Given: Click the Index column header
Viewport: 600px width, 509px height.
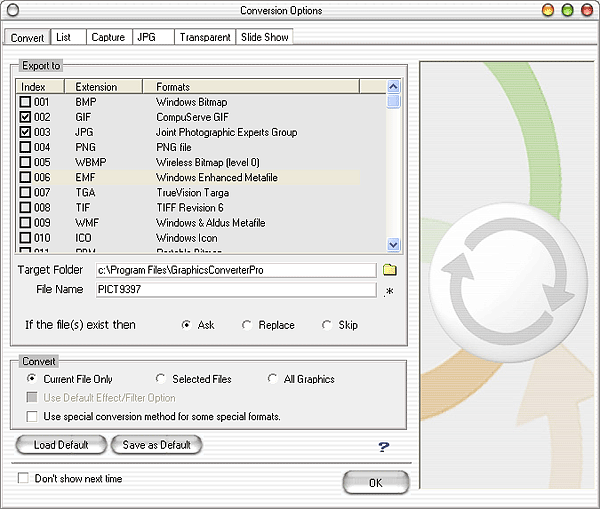Looking at the screenshot, I should 40,86.
